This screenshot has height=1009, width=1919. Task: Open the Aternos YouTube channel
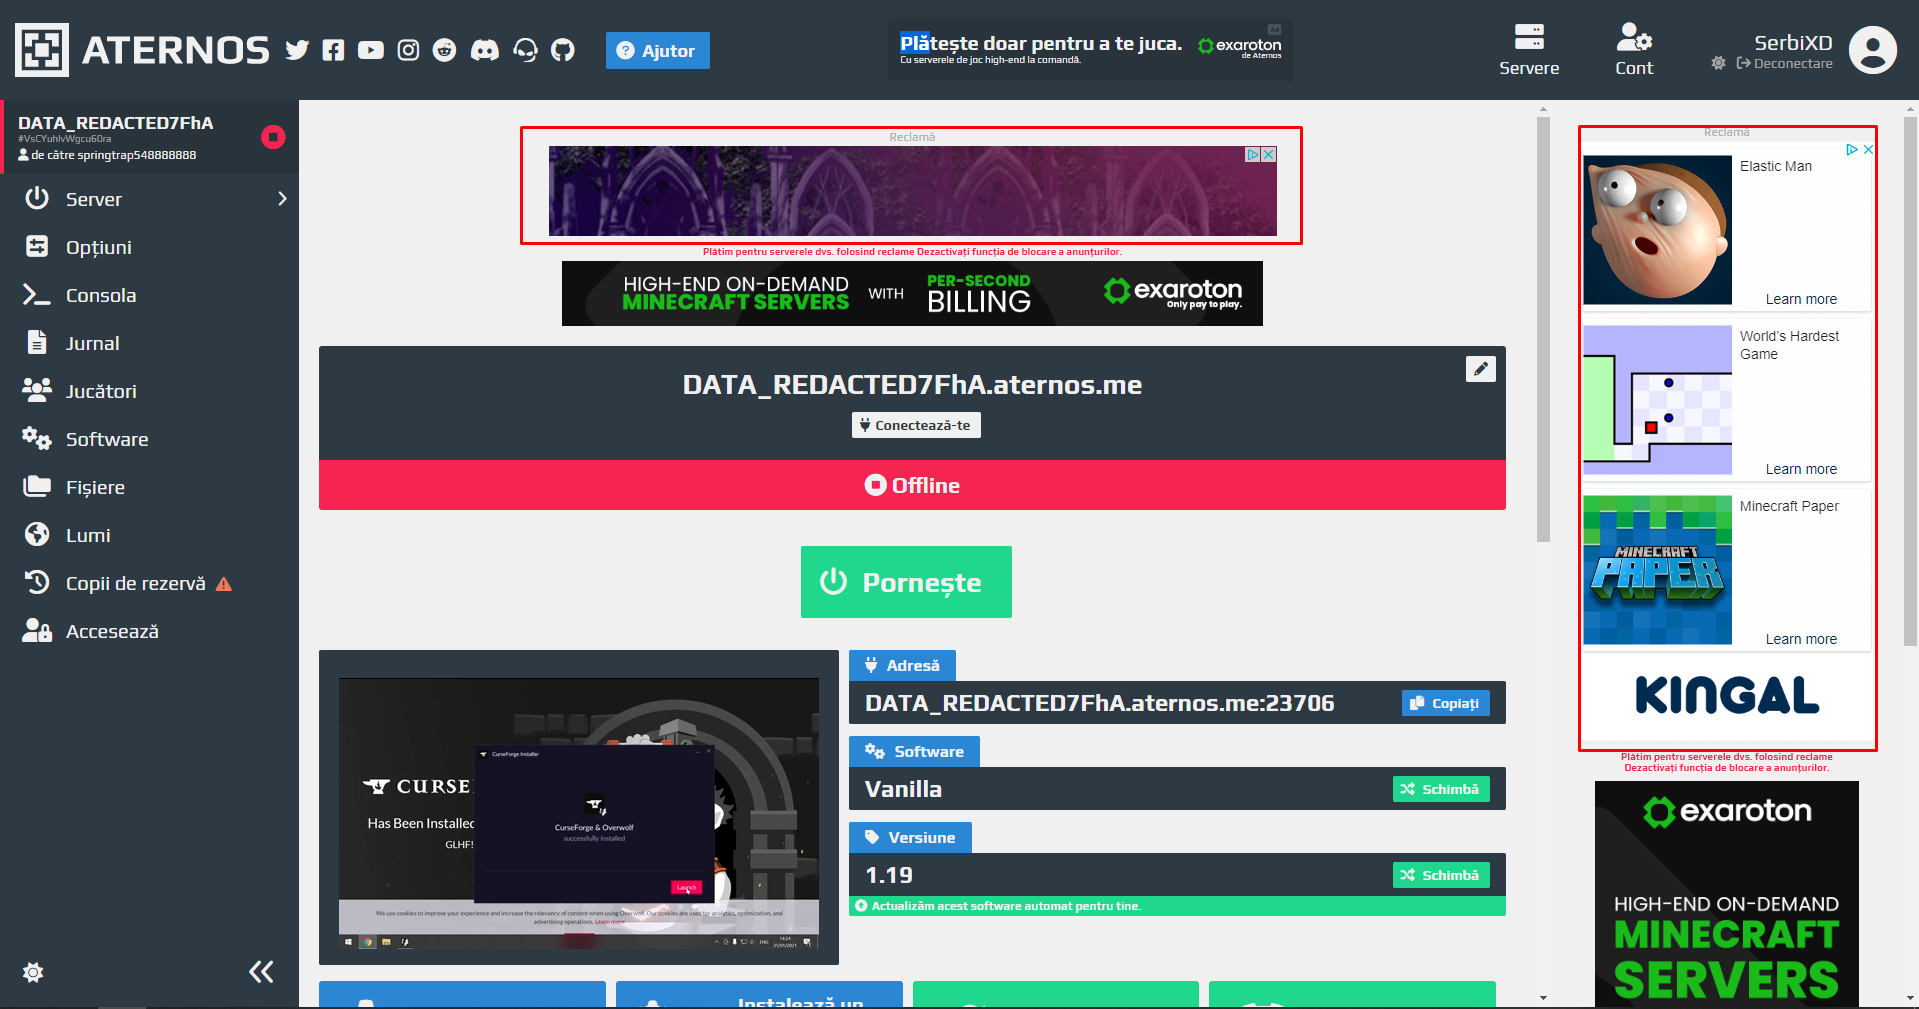pos(371,50)
